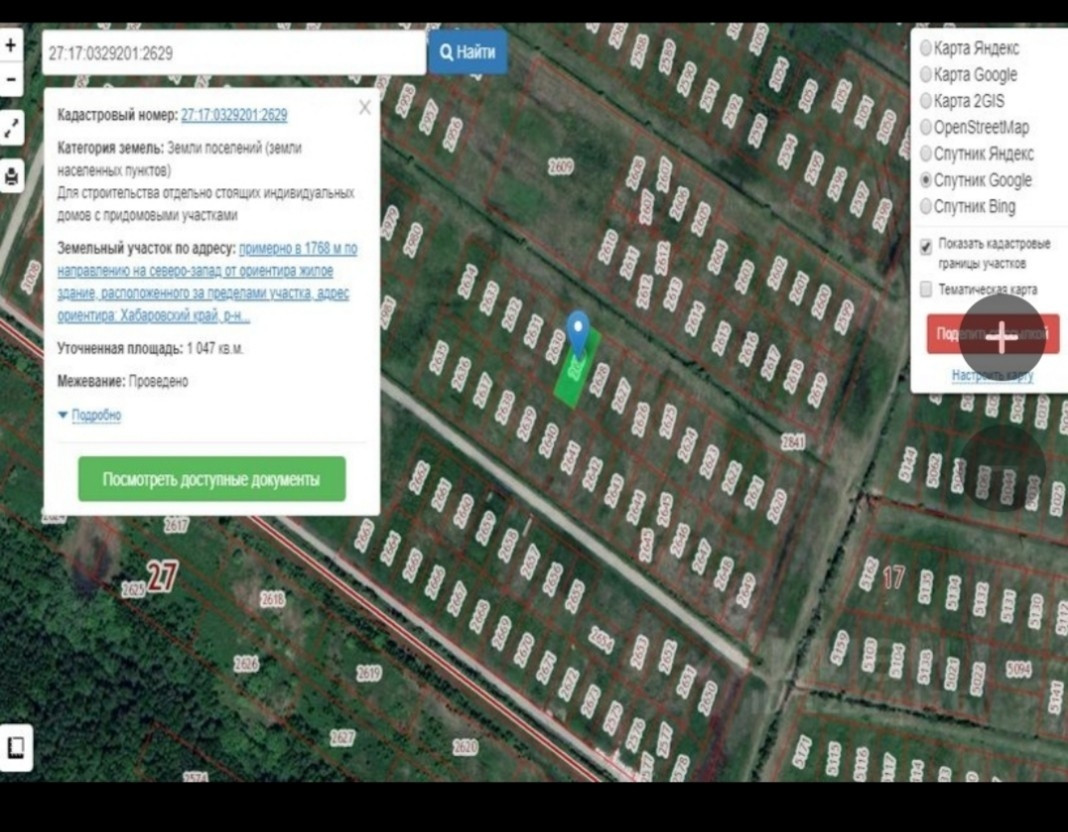
Task: Close the cadastral info popup
Action: pyautogui.click(x=365, y=108)
